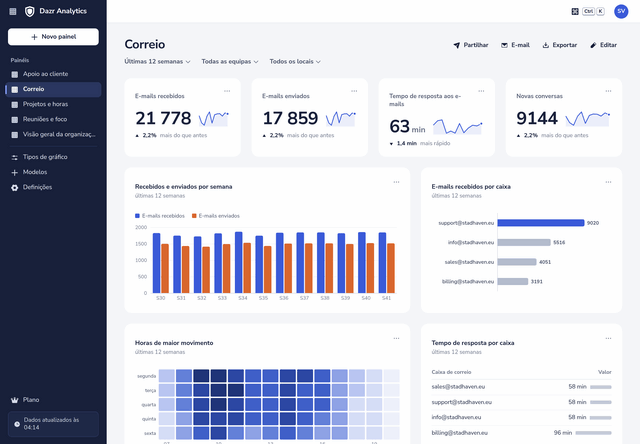Click the Exportar download icon
The height and width of the screenshot is (444, 640).
(546, 45)
